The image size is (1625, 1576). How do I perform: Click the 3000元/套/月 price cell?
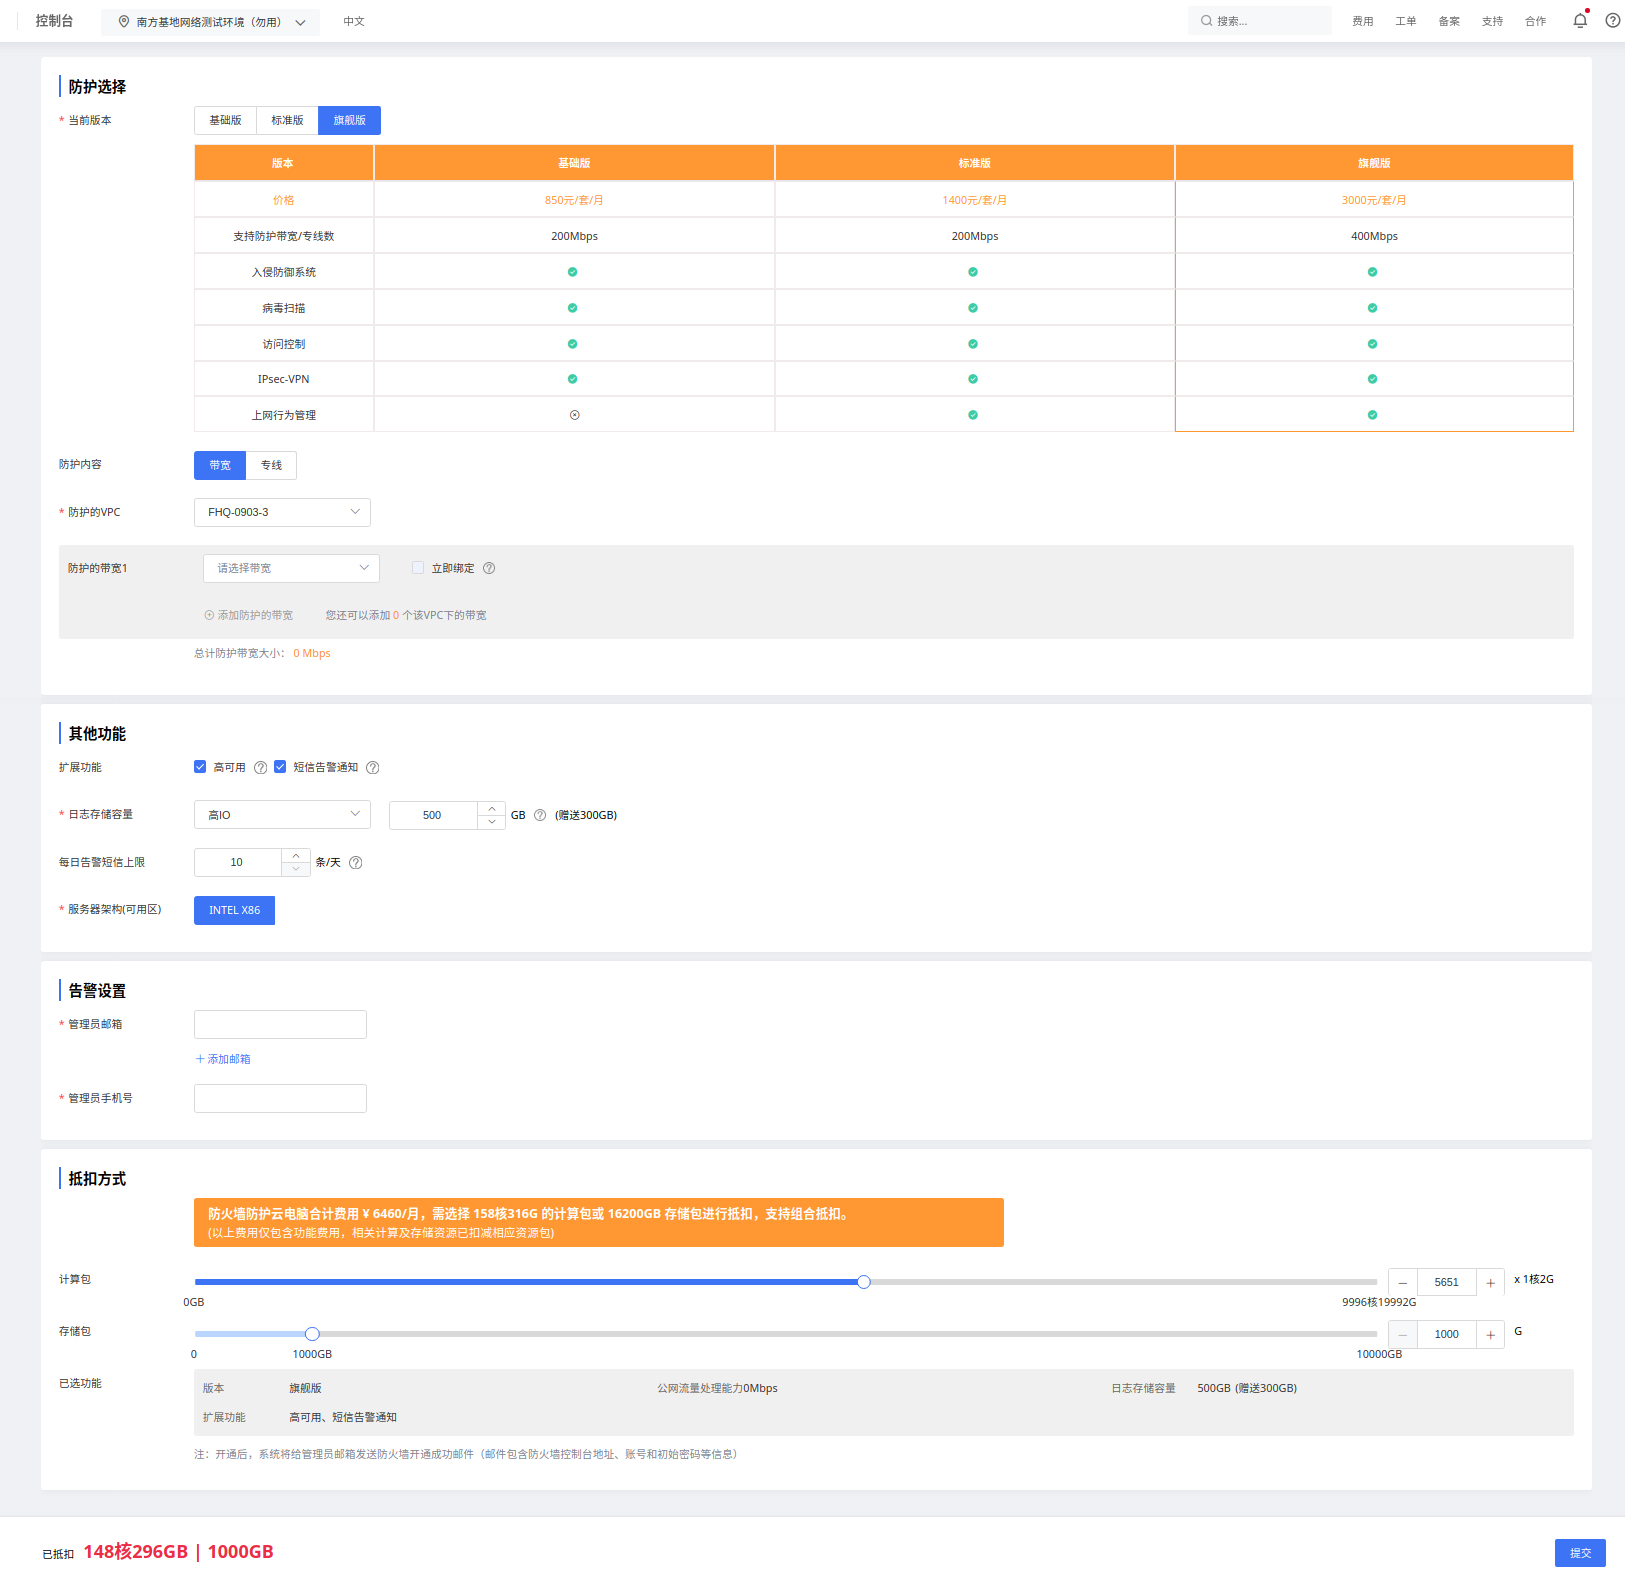[x=1374, y=200]
